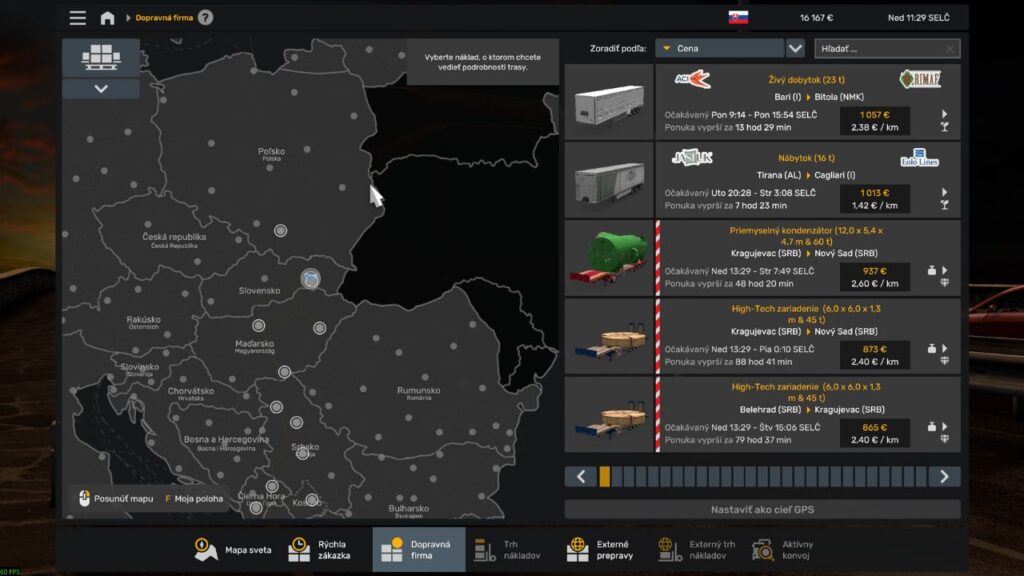Click the Živý dobytok trailer thumbnail
The height and width of the screenshot is (576, 1024).
coord(609,103)
